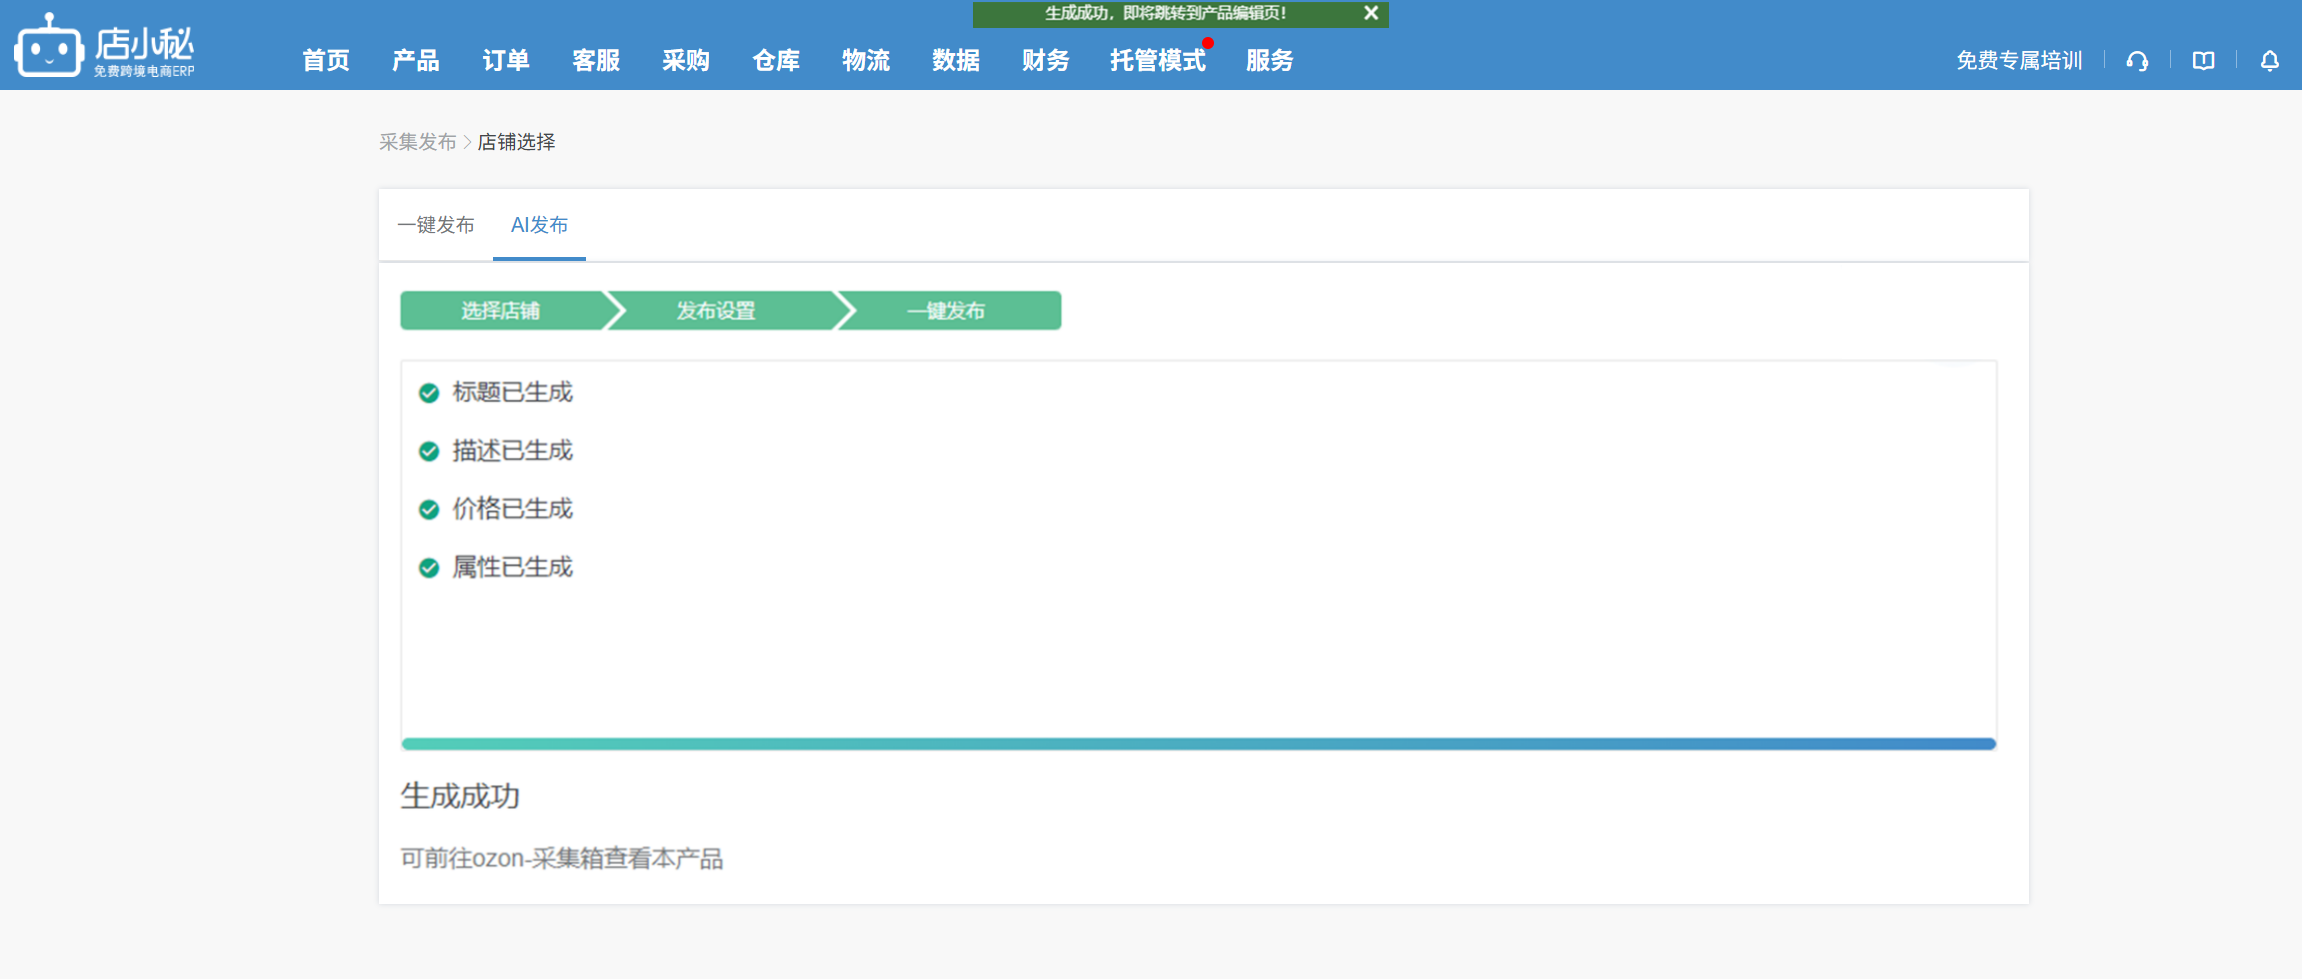Click the green check beside 标题已生成

tap(429, 393)
